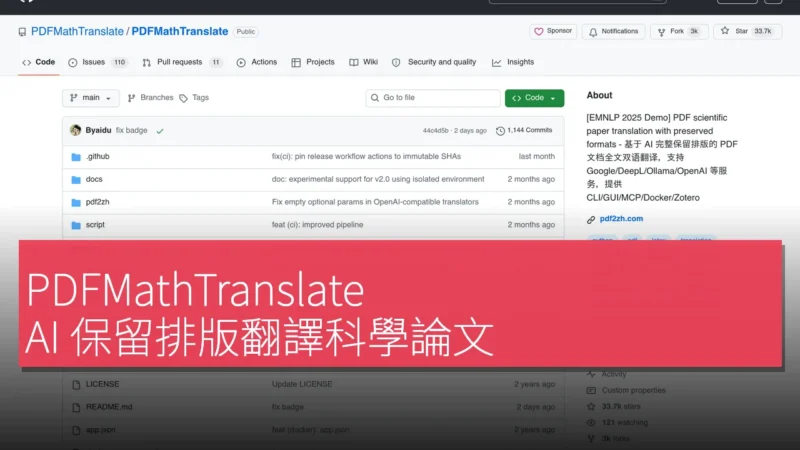The height and width of the screenshot is (450, 800).
Task: Visit pdf2zh.com website link
Action: tap(621, 218)
